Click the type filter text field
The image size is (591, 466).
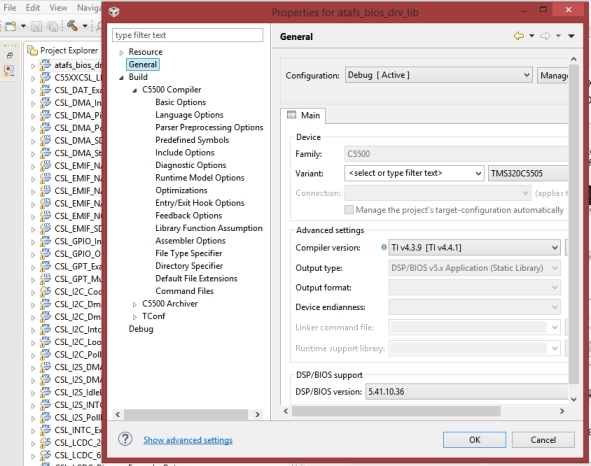[x=187, y=35]
